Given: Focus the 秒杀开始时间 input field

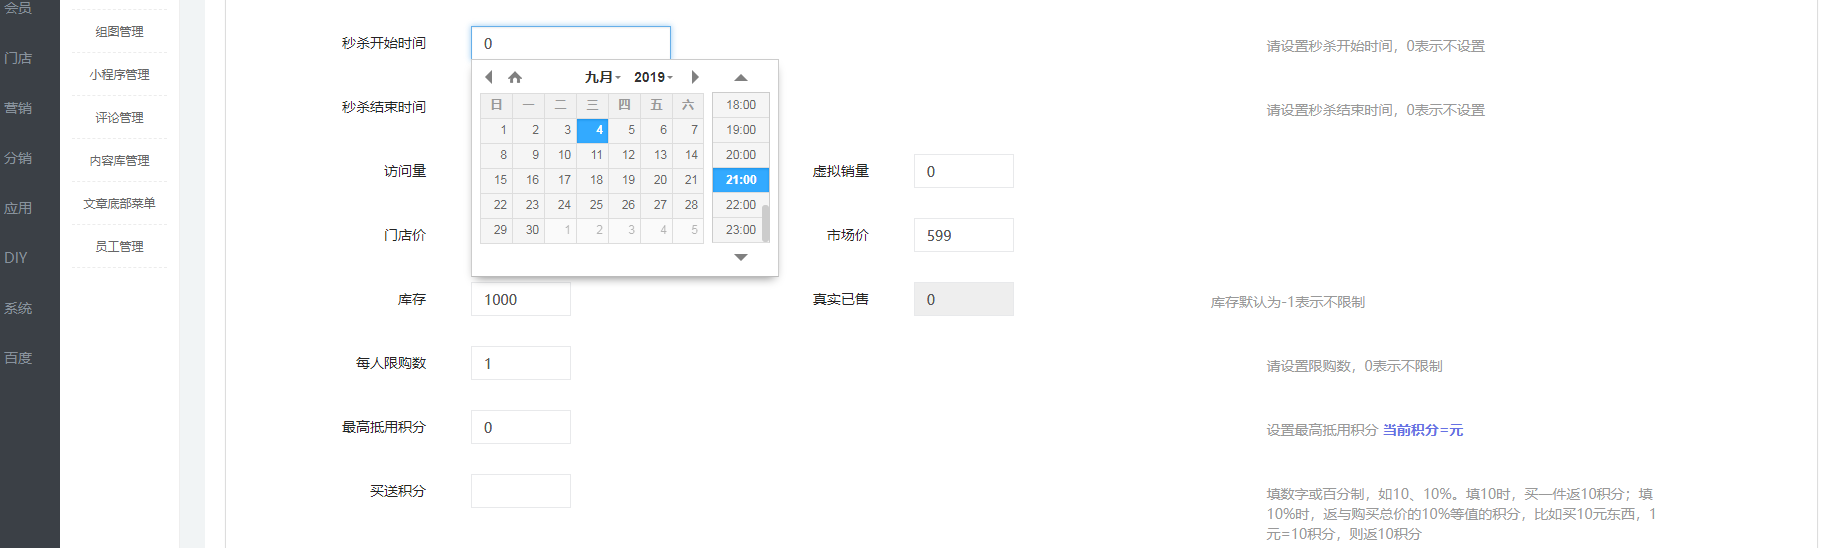Looking at the screenshot, I should click(x=571, y=43).
